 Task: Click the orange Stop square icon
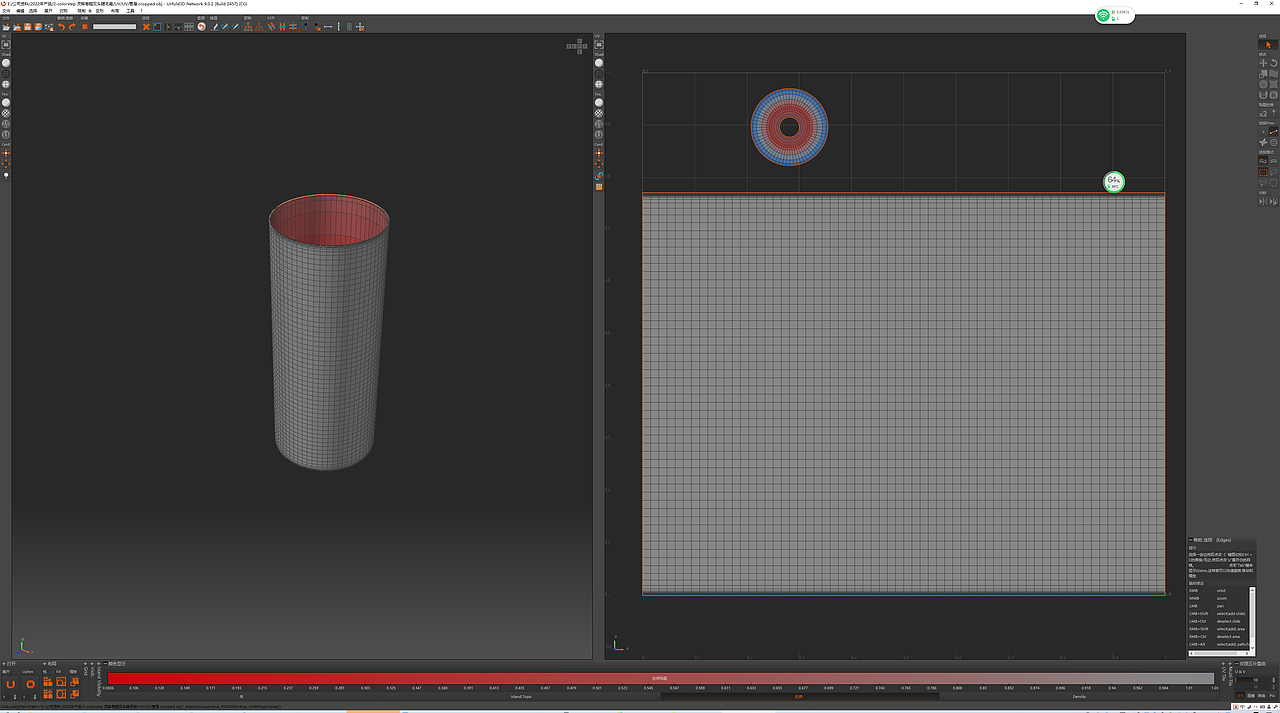tap(84, 27)
